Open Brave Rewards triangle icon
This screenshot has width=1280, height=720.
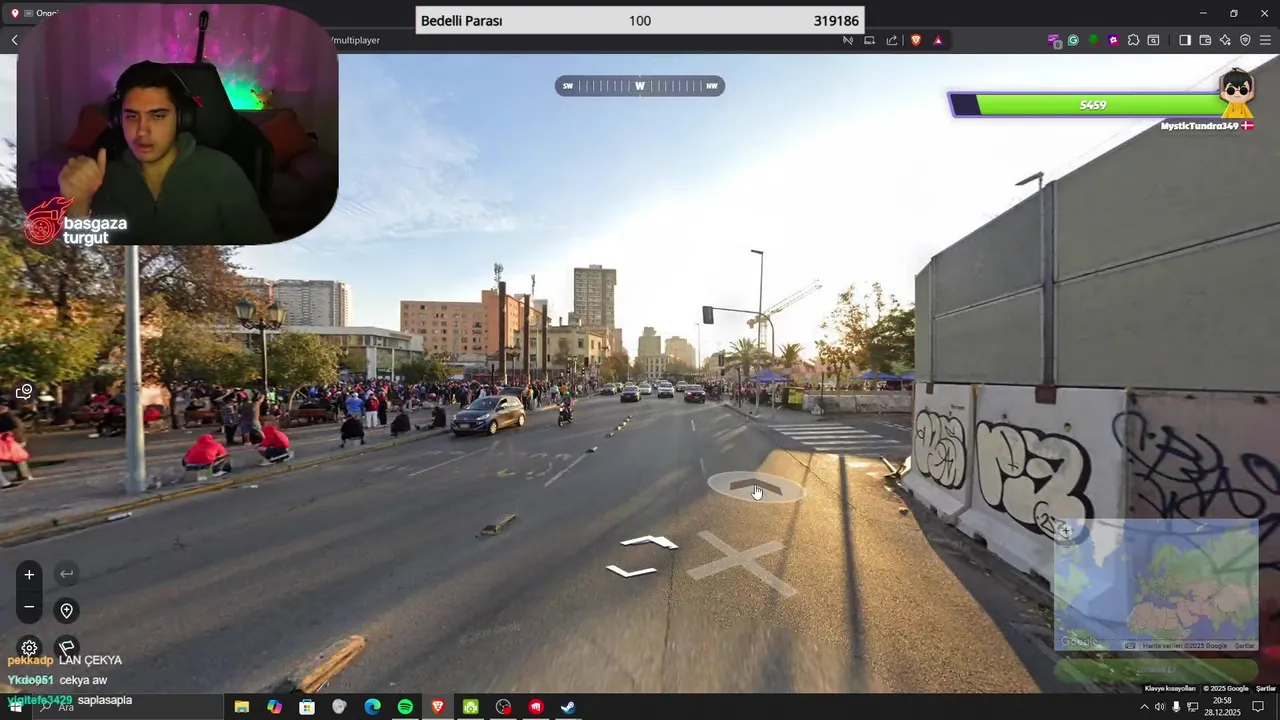(938, 40)
